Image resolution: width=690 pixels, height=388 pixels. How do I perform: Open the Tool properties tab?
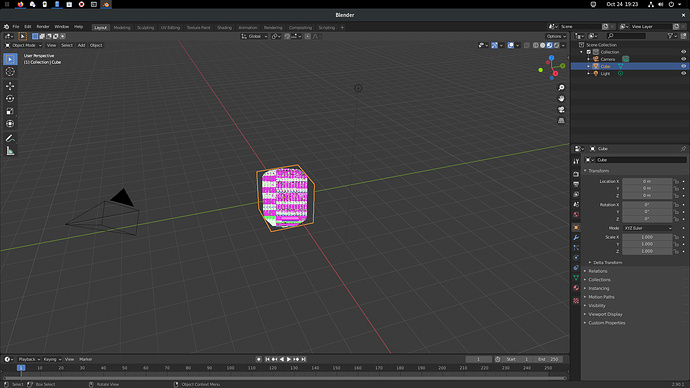[576, 161]
